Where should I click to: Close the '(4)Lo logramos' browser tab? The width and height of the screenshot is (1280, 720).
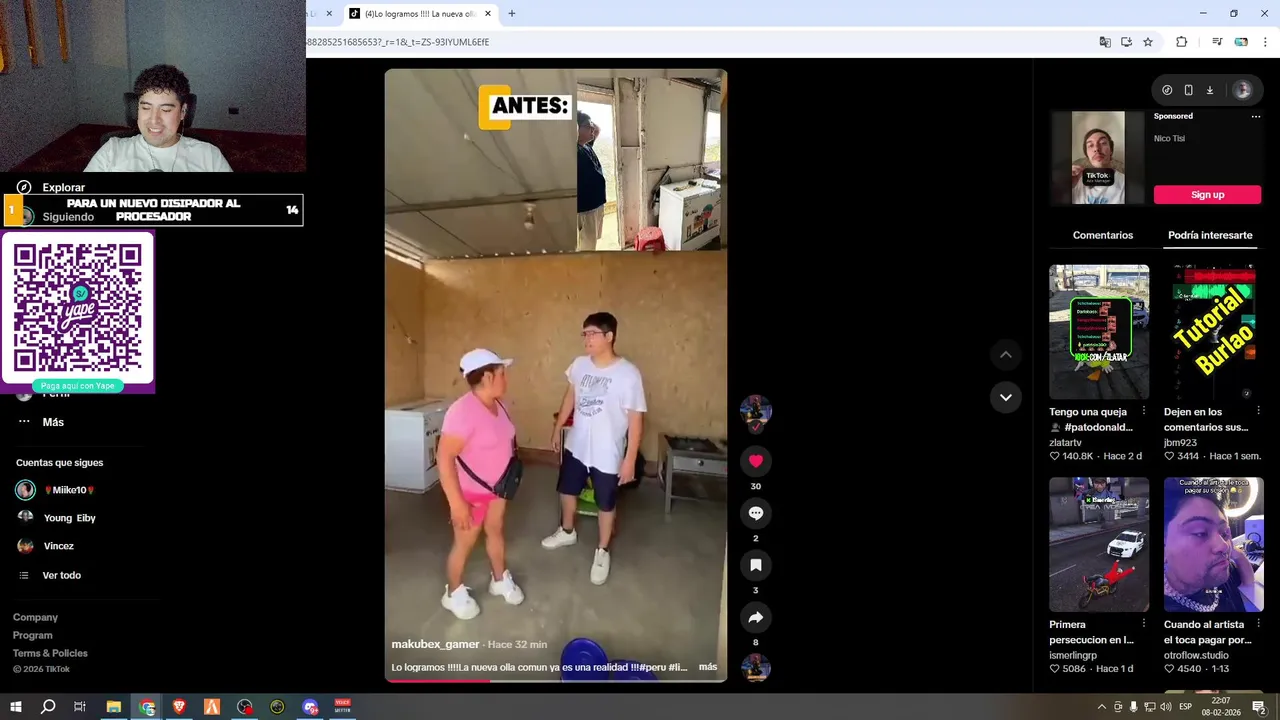[x=488, y=14]
